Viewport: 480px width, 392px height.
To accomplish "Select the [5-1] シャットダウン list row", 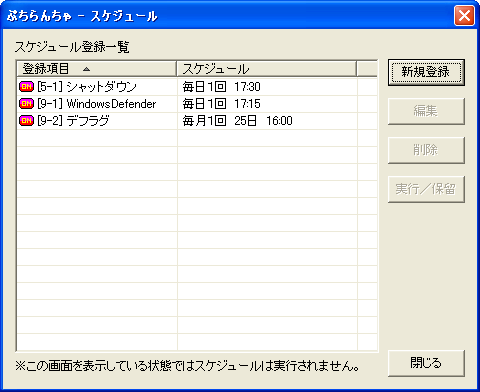I will click(x=197, y=87).
